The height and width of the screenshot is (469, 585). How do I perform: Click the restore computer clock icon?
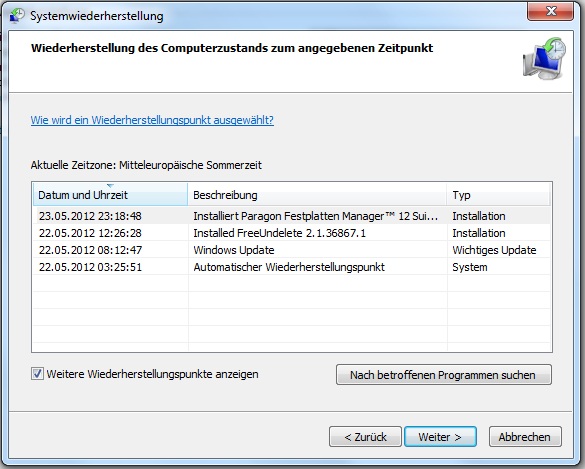pos(544,58)
